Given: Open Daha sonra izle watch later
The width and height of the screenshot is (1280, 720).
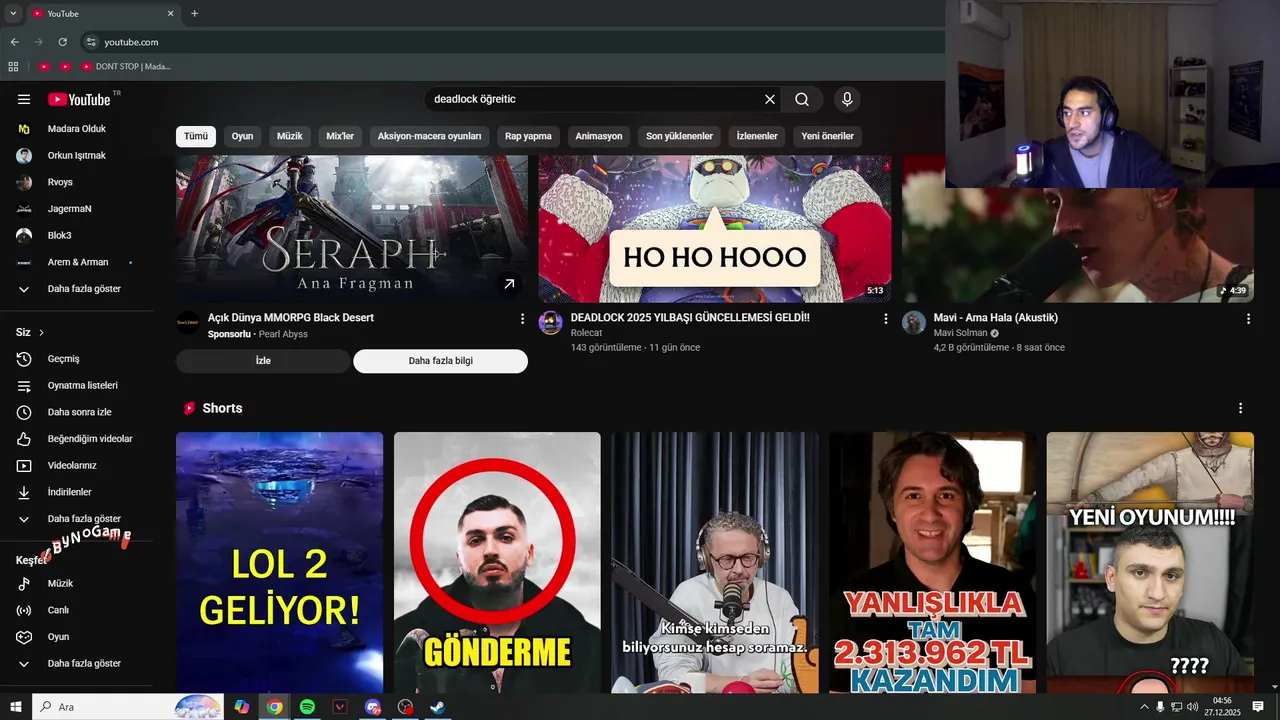Looking at the screenshot, I should [x=80, y=412].
